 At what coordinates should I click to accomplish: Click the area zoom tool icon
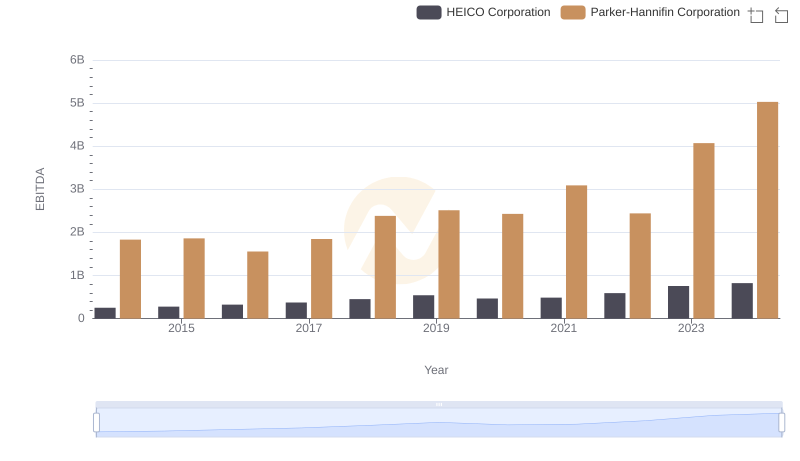pyautogui.click(x=756, y=15)
